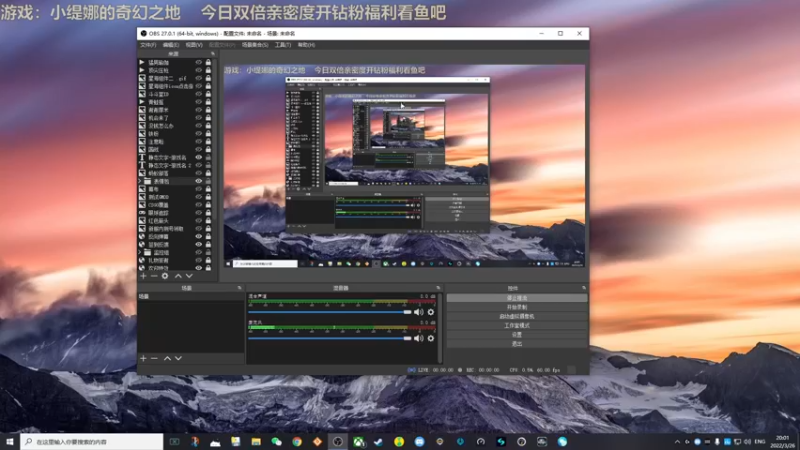Viewport: 800px width, 450px height.
Task: Toggle visibility of 静态文字-重线名 2 source
Action: point(199,165)
